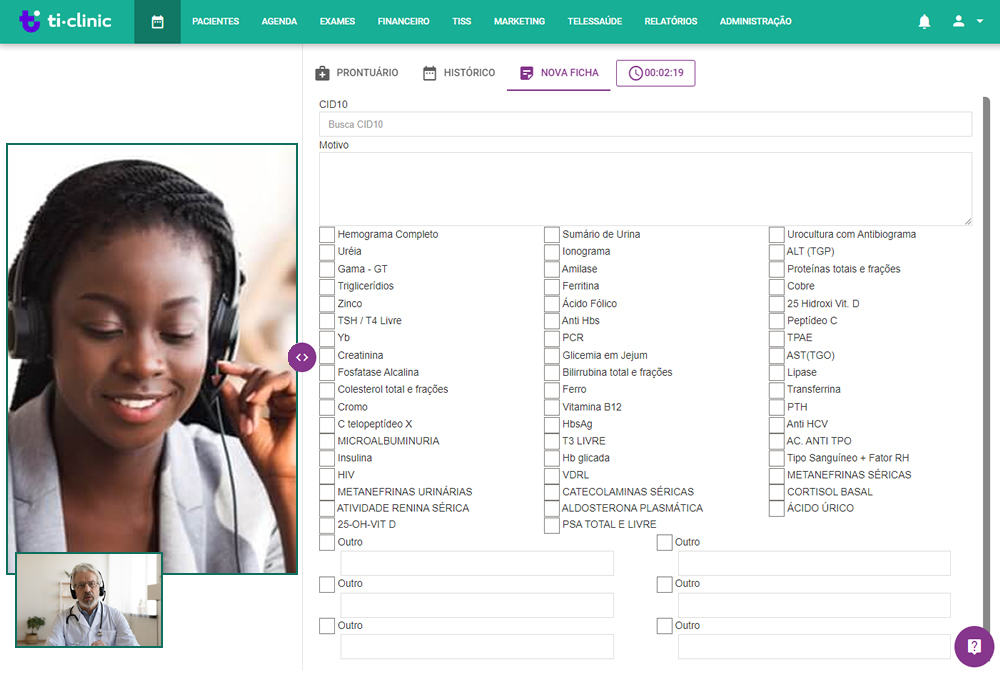Image resolution: width=1000 pixels, height=680 pixels.
Task: Click the consultation timer clock icon
Action: [x=635, y=73]
